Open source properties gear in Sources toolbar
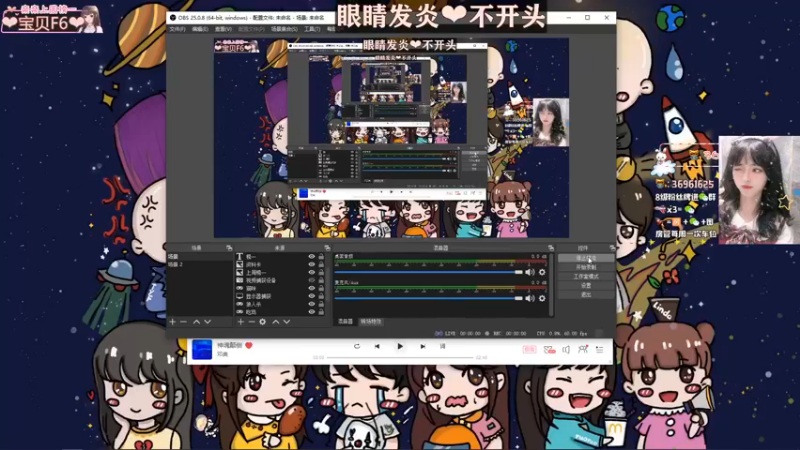The image size is (800, 450). [262, 322]
